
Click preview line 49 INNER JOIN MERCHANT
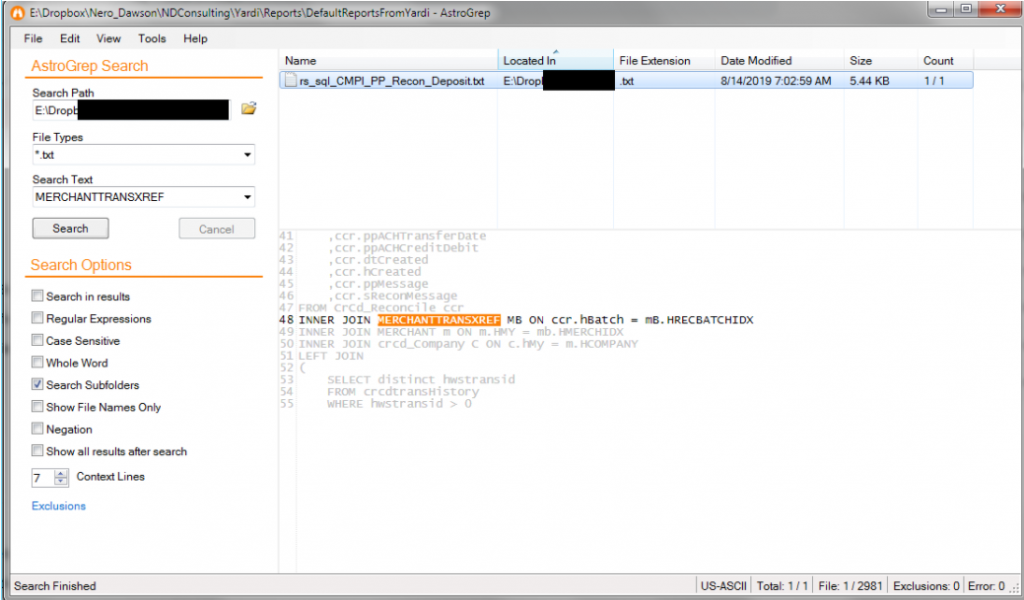pyautogui.click(x=460, y=332)
